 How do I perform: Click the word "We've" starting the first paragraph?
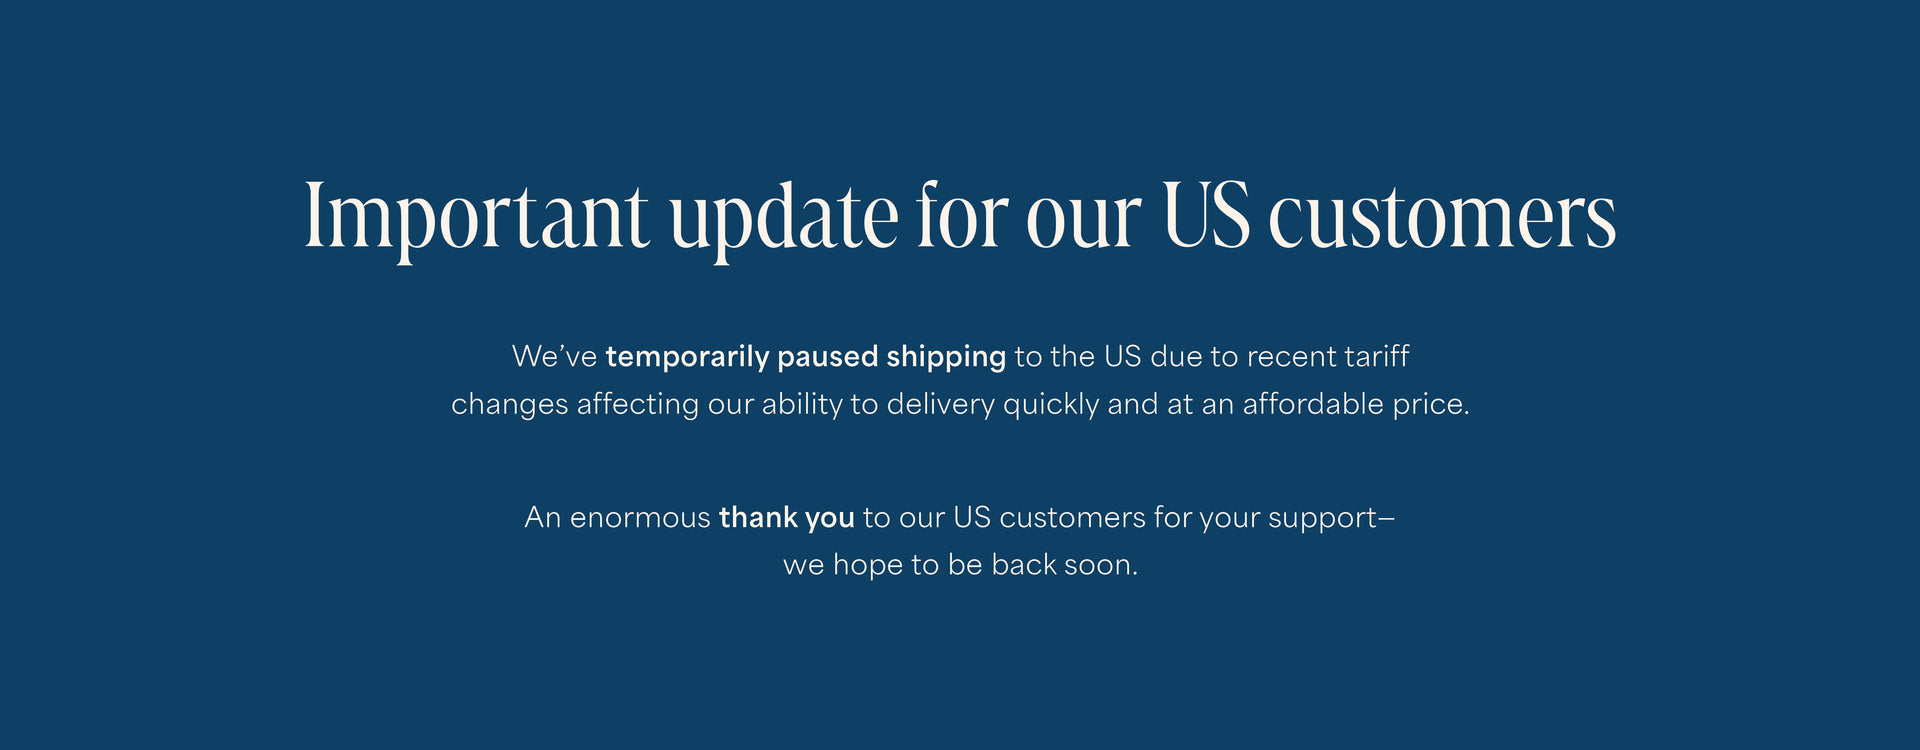point(554,357)
